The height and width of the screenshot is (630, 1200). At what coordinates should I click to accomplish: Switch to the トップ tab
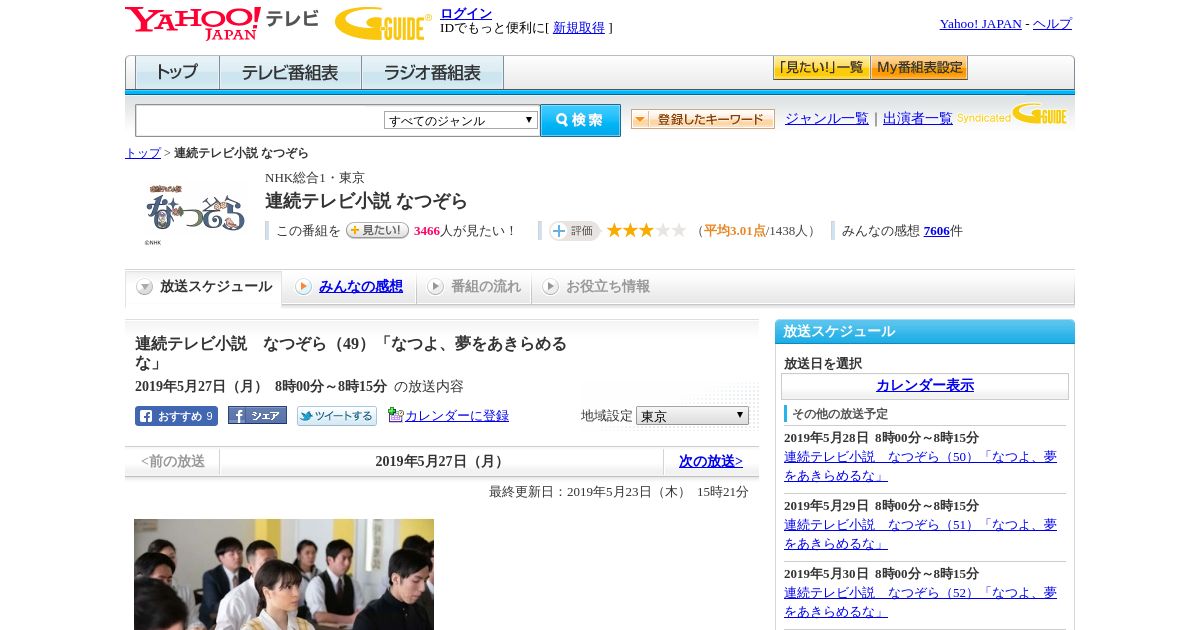[x=177, y=73]
